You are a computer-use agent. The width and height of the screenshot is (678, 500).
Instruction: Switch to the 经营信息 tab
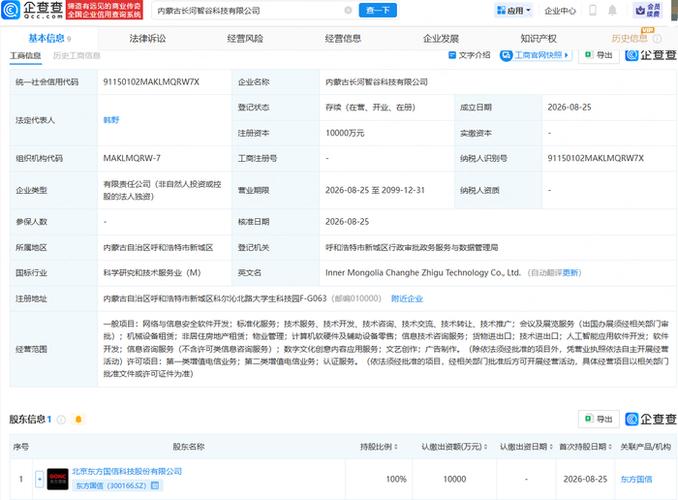click(343, 38)
